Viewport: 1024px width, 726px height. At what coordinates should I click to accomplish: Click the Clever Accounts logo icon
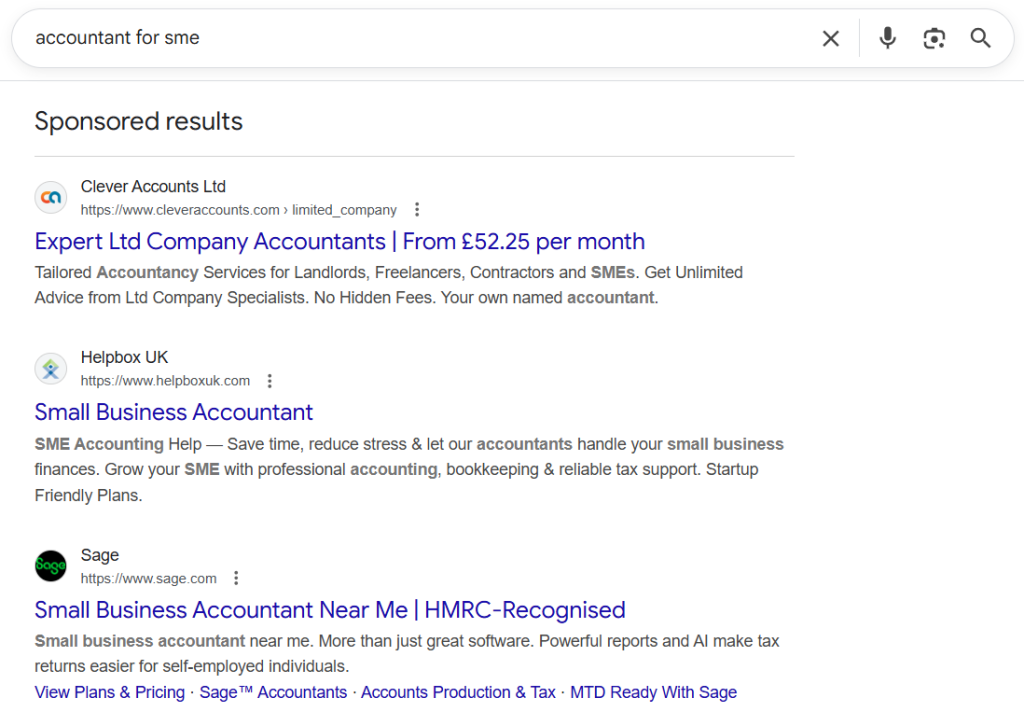pyautogui.click(x=51, y=198)
